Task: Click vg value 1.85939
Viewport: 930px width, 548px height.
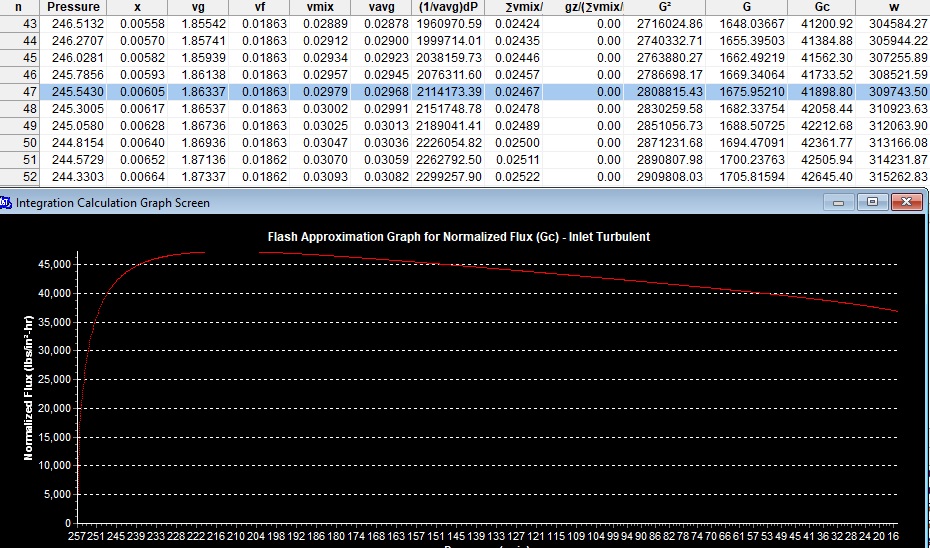Action: [x=205, y=58]
